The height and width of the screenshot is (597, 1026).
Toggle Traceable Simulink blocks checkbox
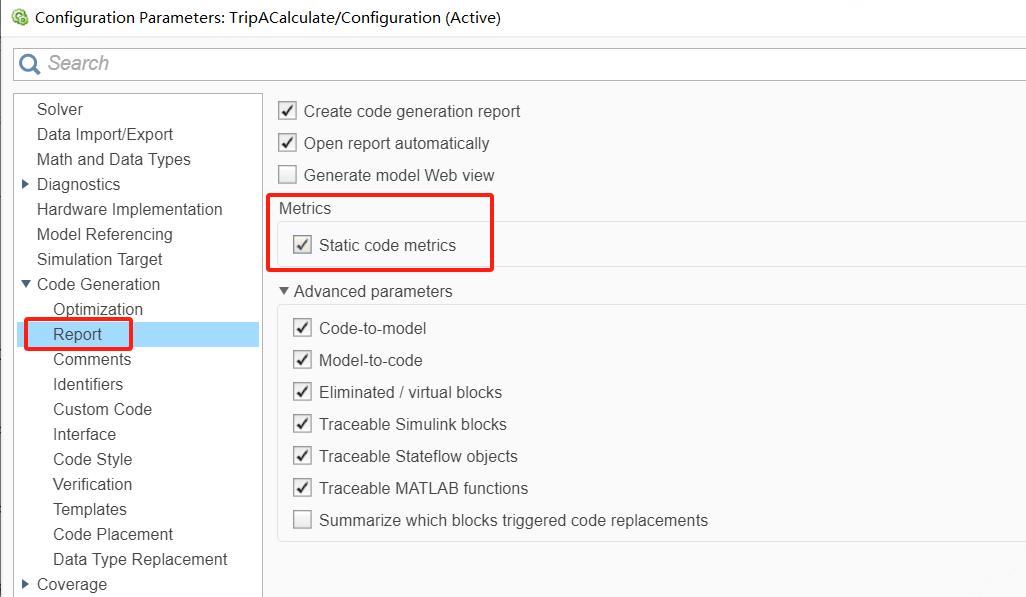pos(302,424)
